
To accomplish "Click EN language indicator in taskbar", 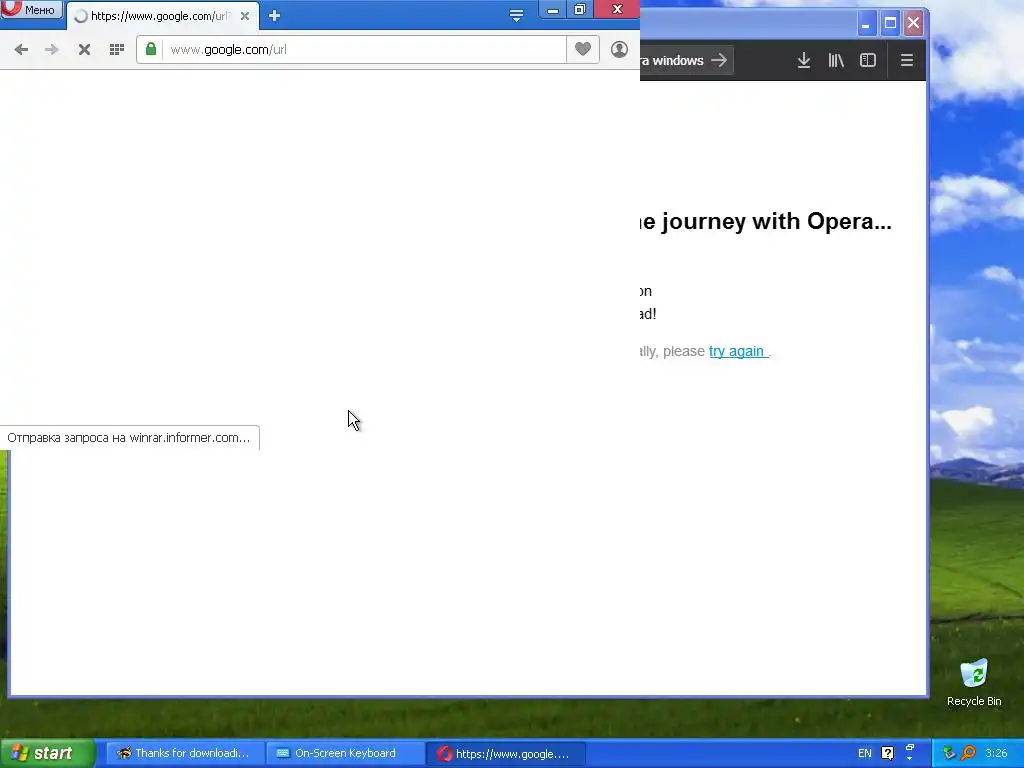I will (865, 754).
